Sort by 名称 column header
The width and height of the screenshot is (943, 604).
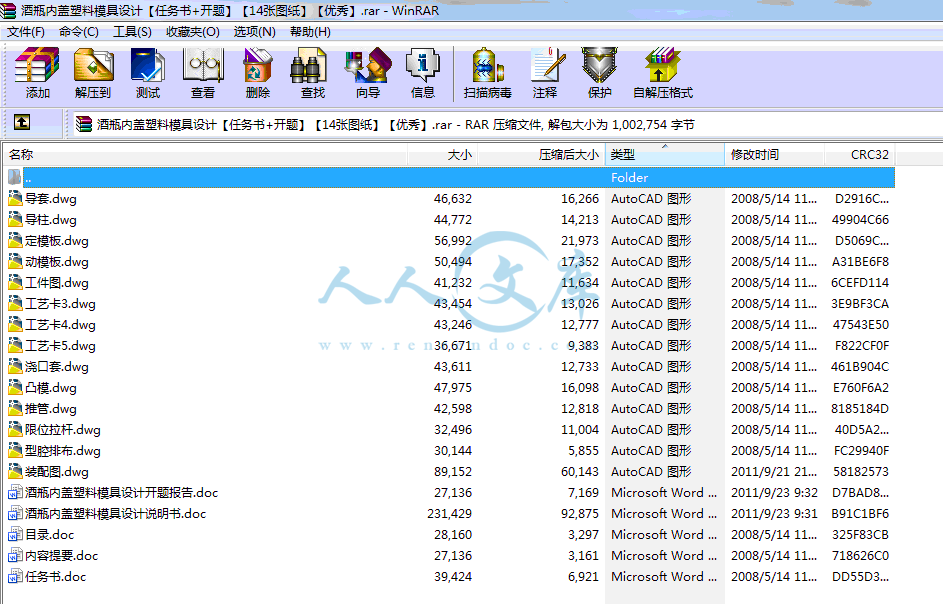coord(205,155)
